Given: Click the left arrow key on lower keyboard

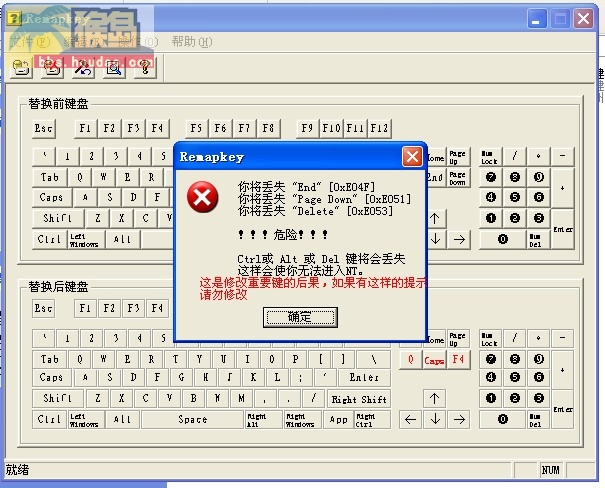Looking at the screenshot, I should 411,419.
